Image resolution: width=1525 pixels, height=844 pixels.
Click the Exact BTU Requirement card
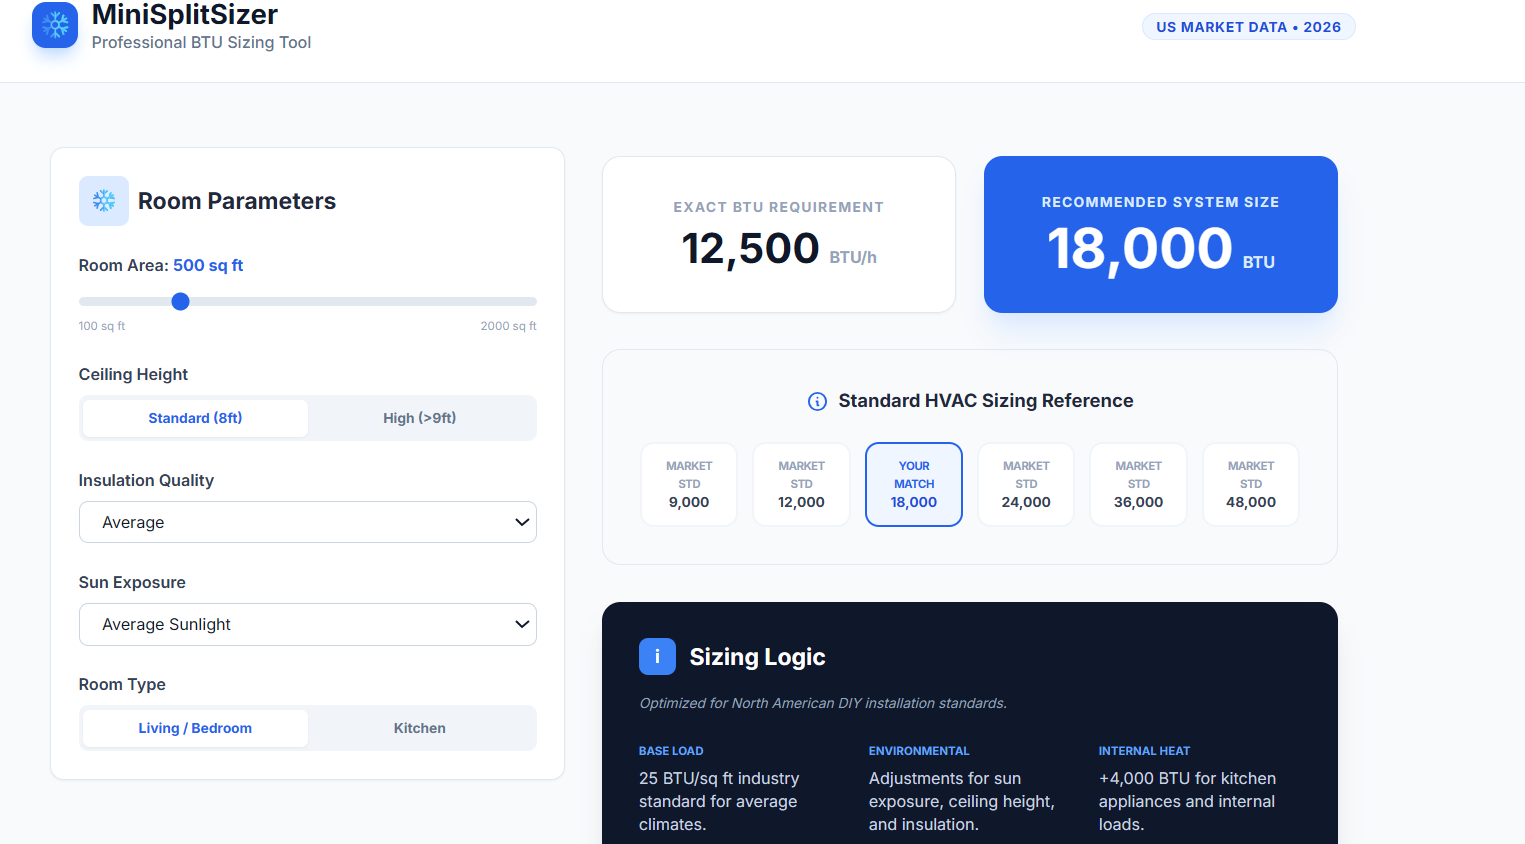click(x=778, y=234)
